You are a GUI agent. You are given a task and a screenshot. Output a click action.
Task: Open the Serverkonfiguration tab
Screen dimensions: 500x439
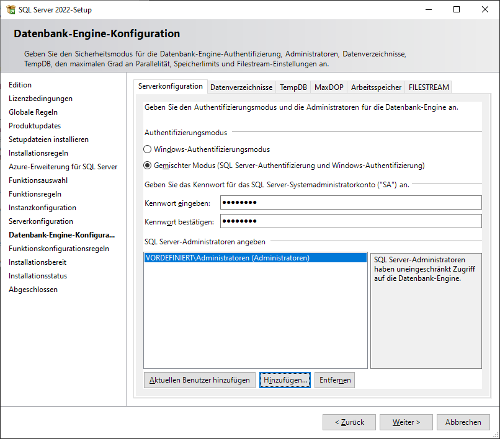(170, 86)
